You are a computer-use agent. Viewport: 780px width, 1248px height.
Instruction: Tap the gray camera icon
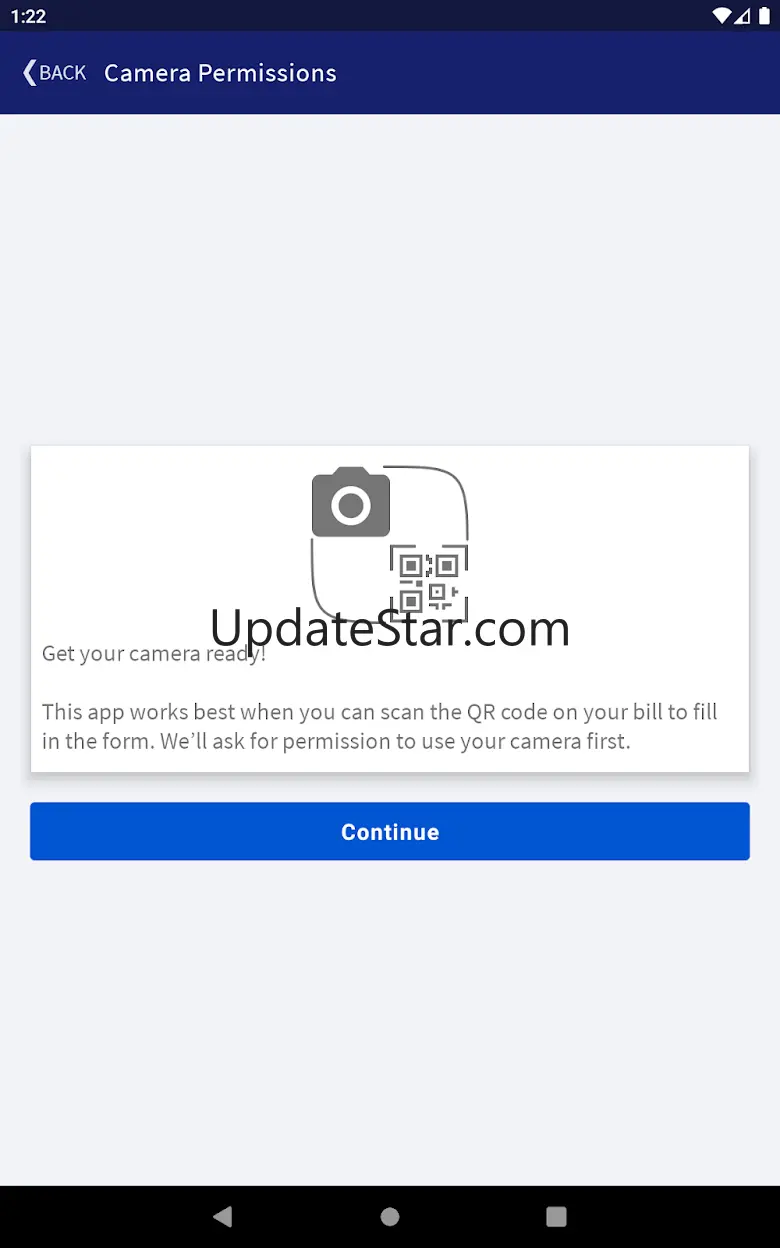tap(351, 502)
